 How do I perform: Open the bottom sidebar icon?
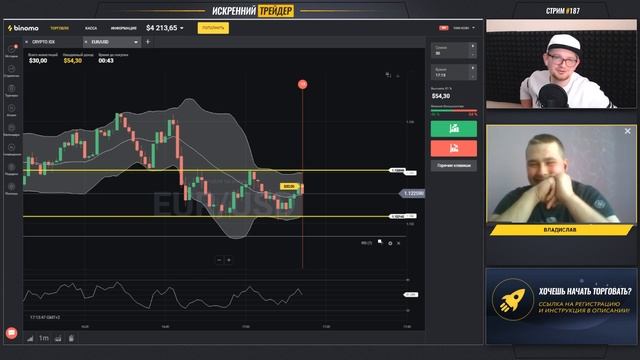coord(11,188)
